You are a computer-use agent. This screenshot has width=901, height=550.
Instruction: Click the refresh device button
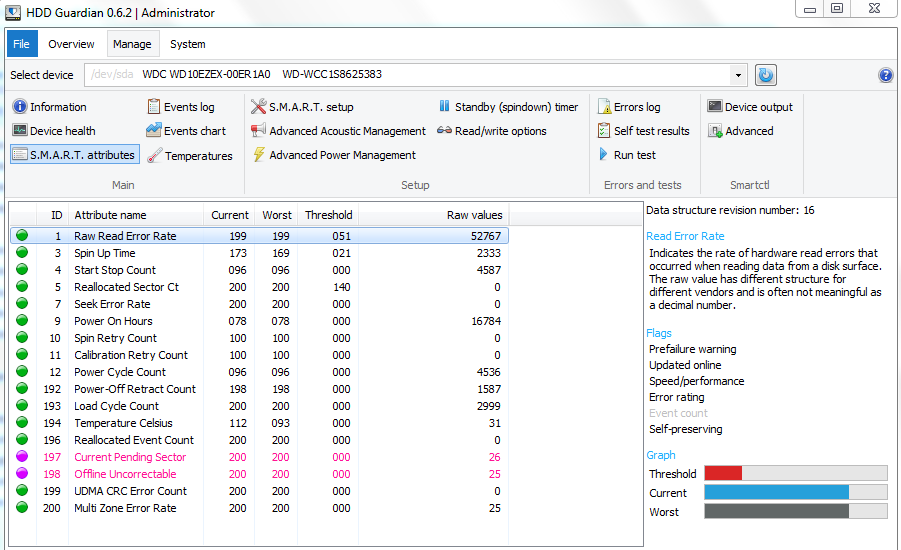point(765,75)
